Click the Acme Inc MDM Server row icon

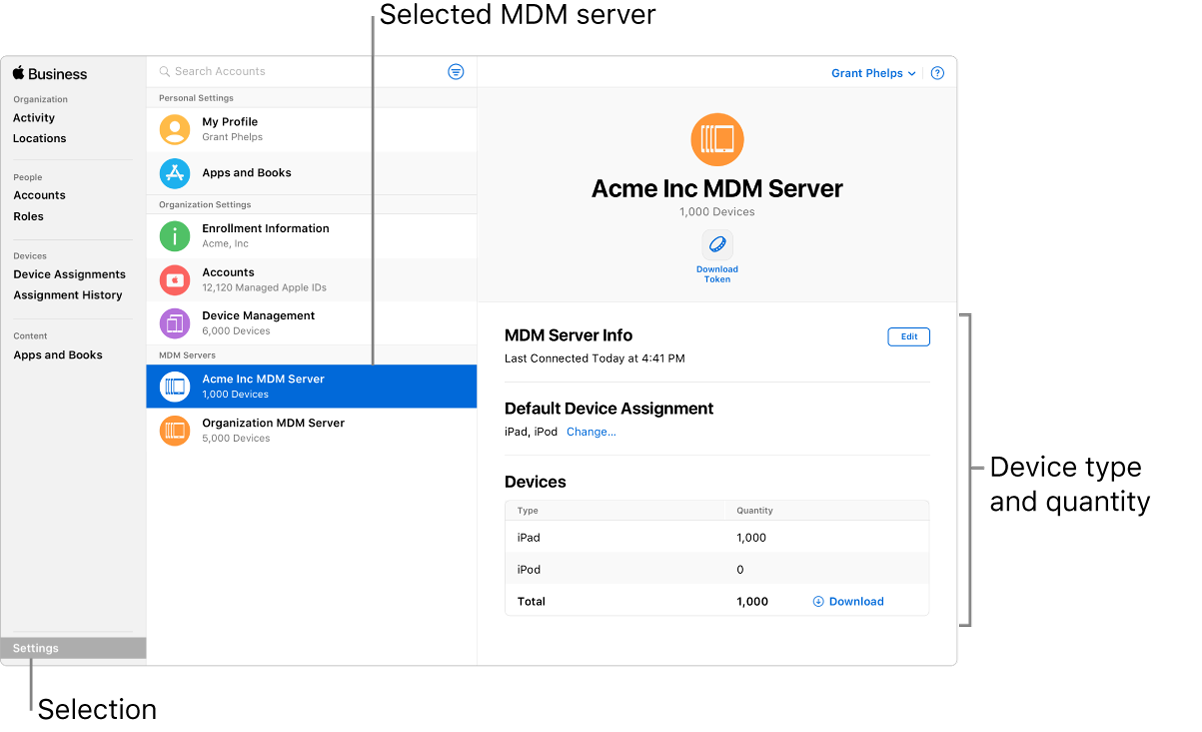(175, 386)
